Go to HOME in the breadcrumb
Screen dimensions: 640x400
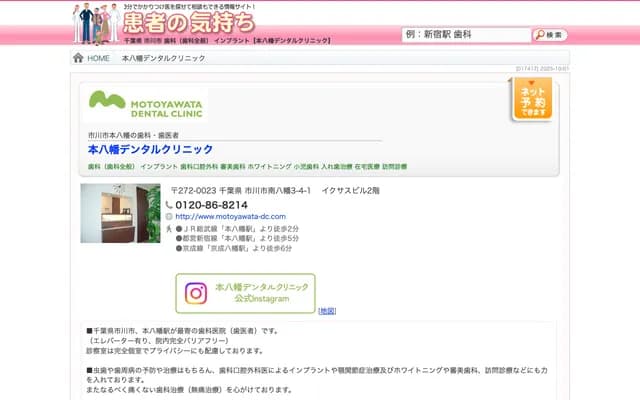click(98, 59)
